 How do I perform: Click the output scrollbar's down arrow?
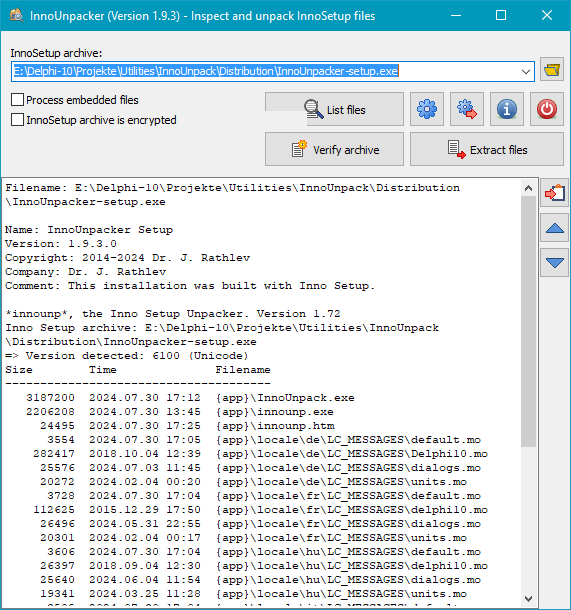(528, 599)
